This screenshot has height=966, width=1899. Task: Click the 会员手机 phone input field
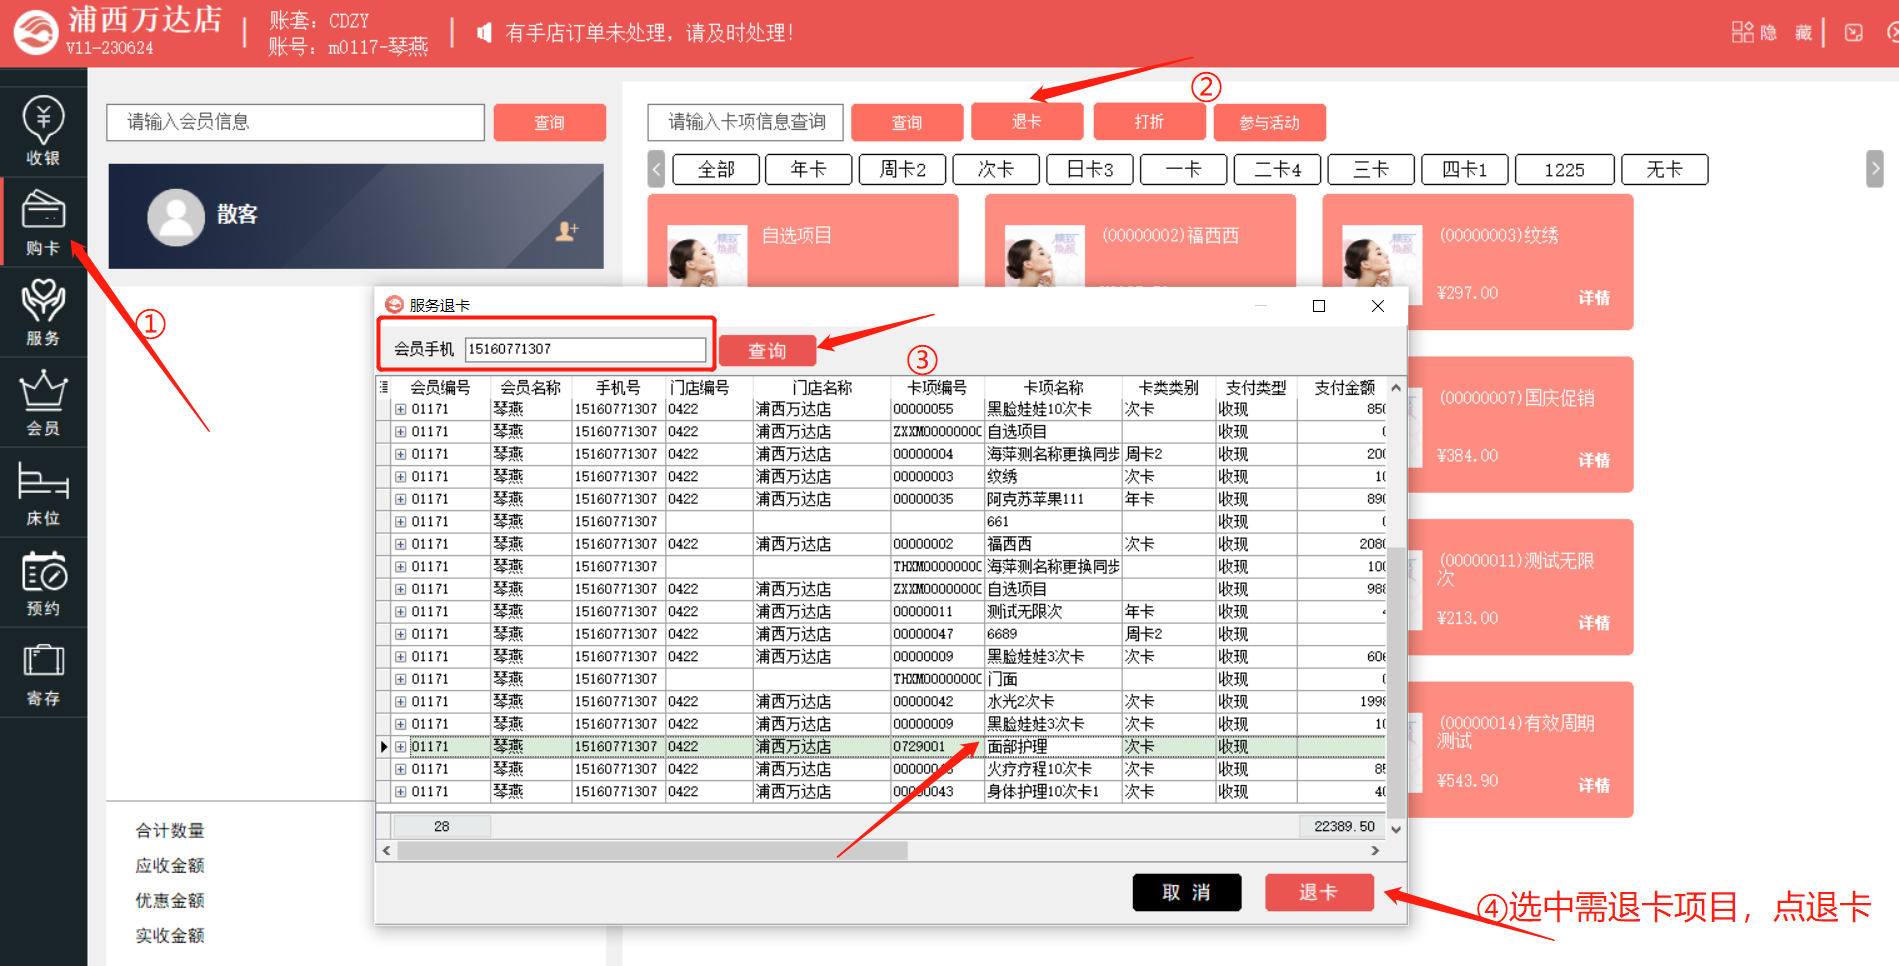click(x=585, y=349)
